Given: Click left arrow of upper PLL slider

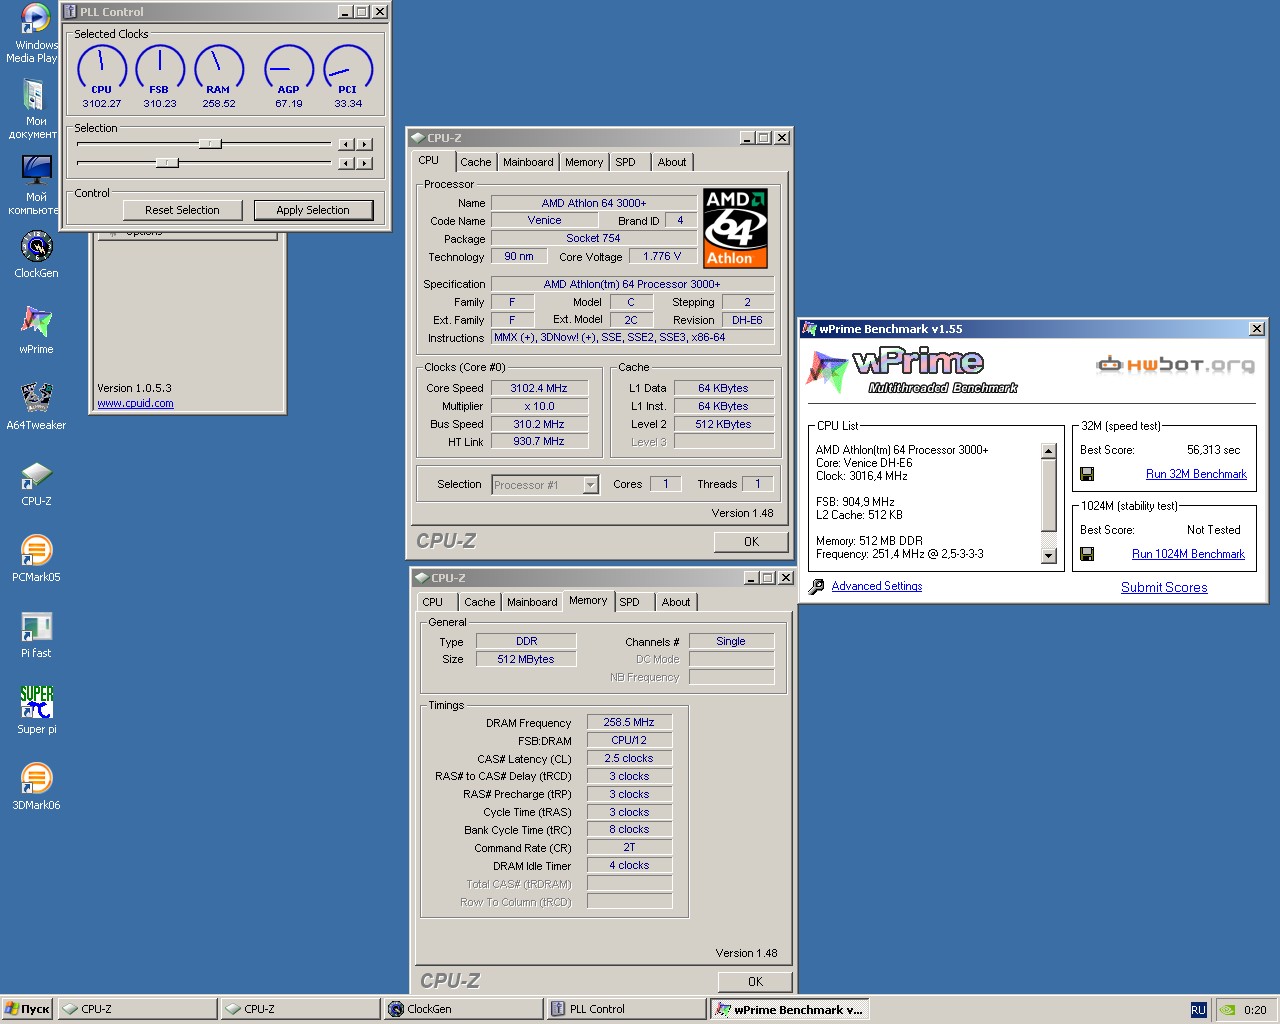Looking at the screenshot, I should tap(346, 144).
